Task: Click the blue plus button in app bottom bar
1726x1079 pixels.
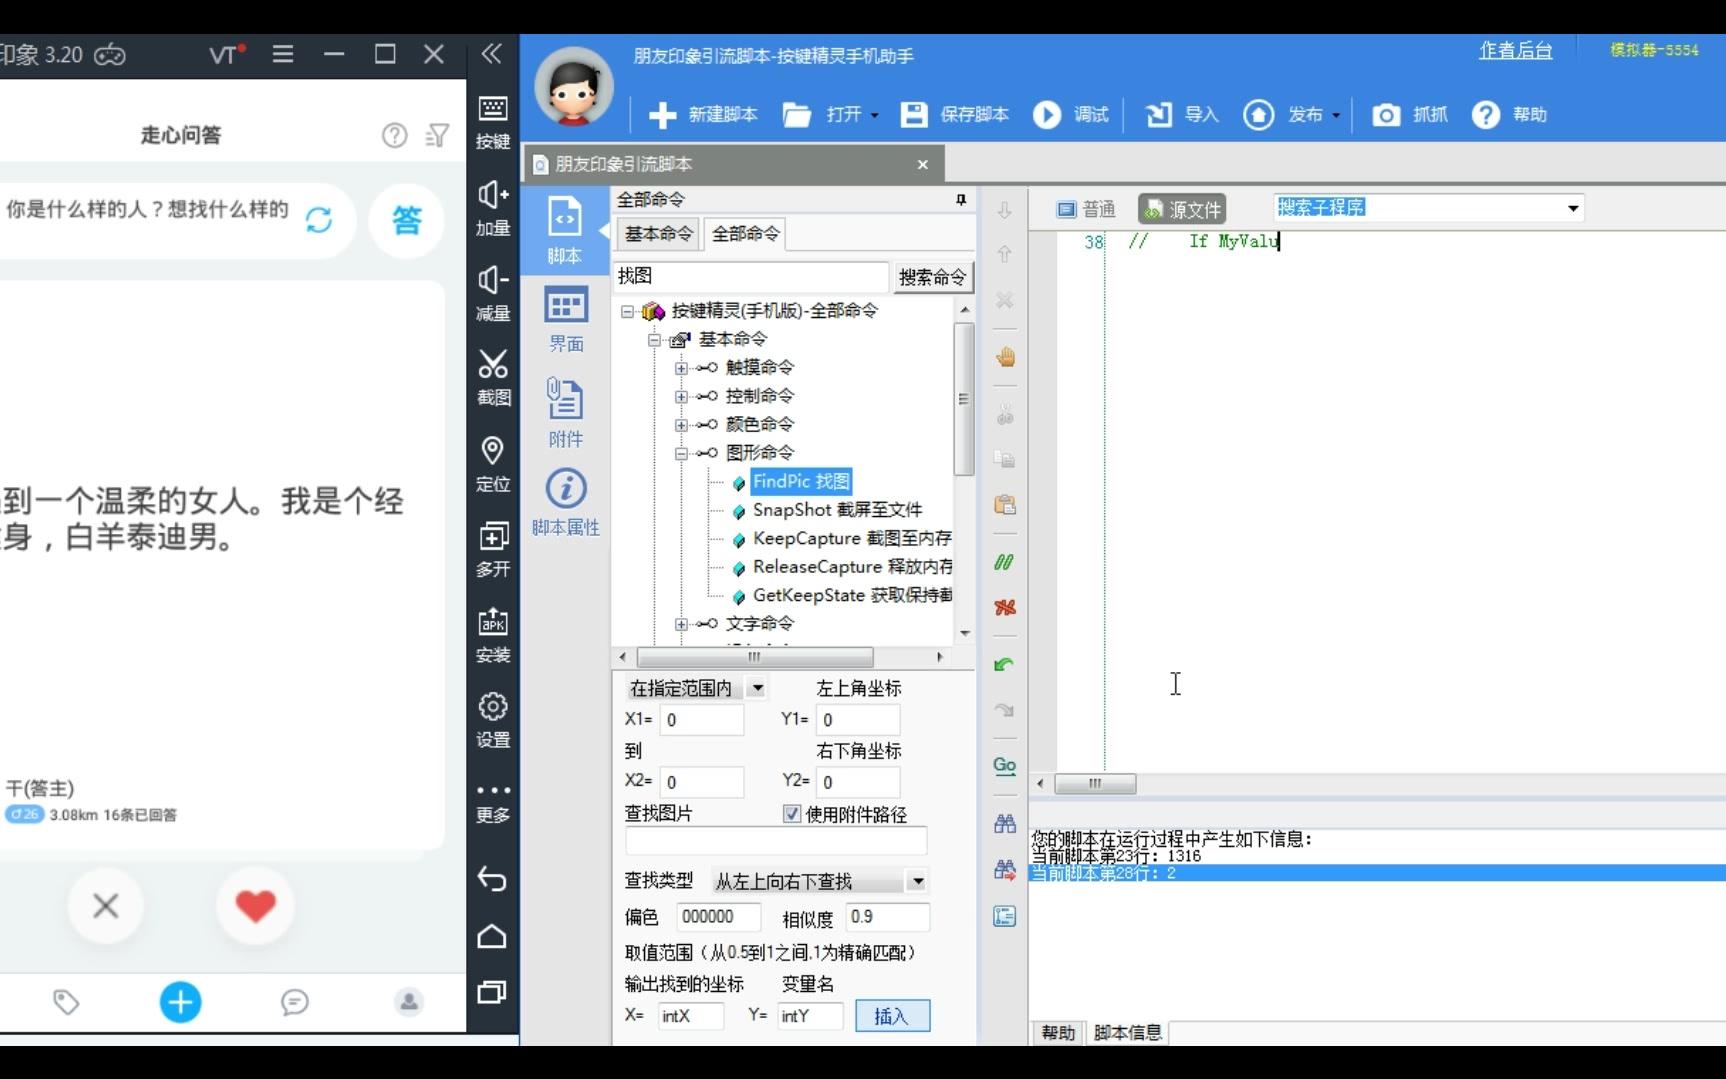Action: [180, 1002]
